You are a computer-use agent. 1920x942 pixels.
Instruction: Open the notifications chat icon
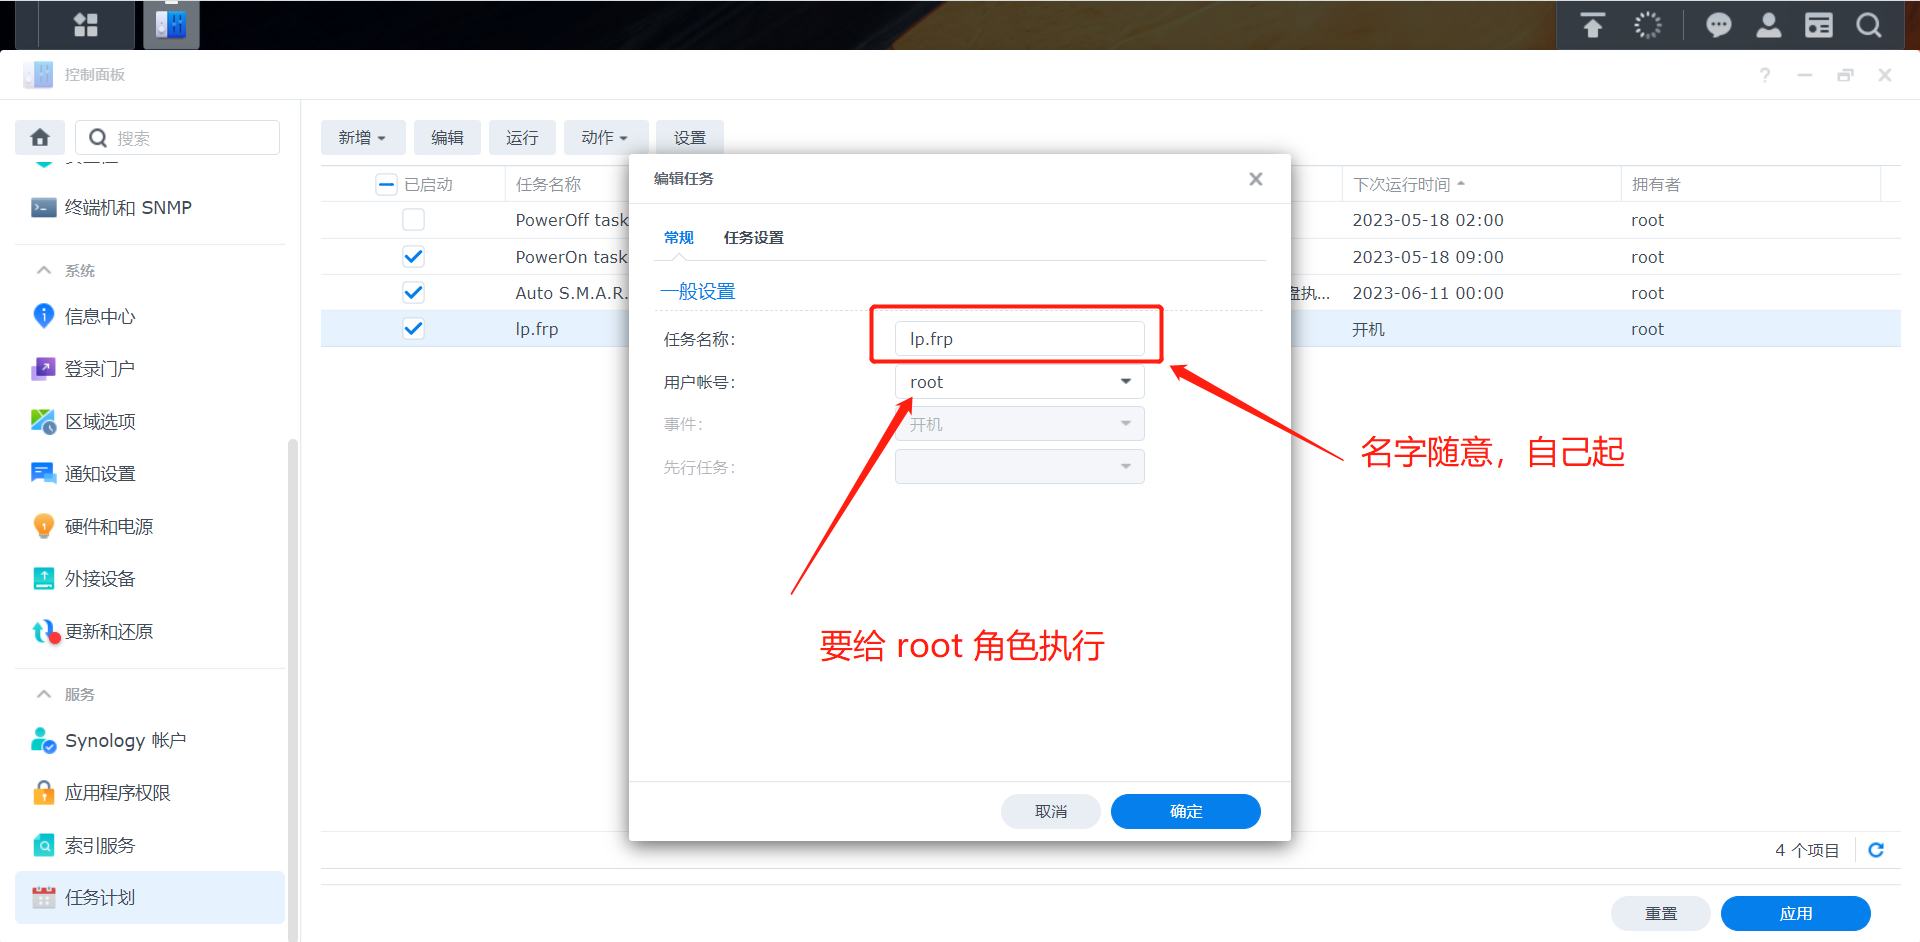[1718, 25]
